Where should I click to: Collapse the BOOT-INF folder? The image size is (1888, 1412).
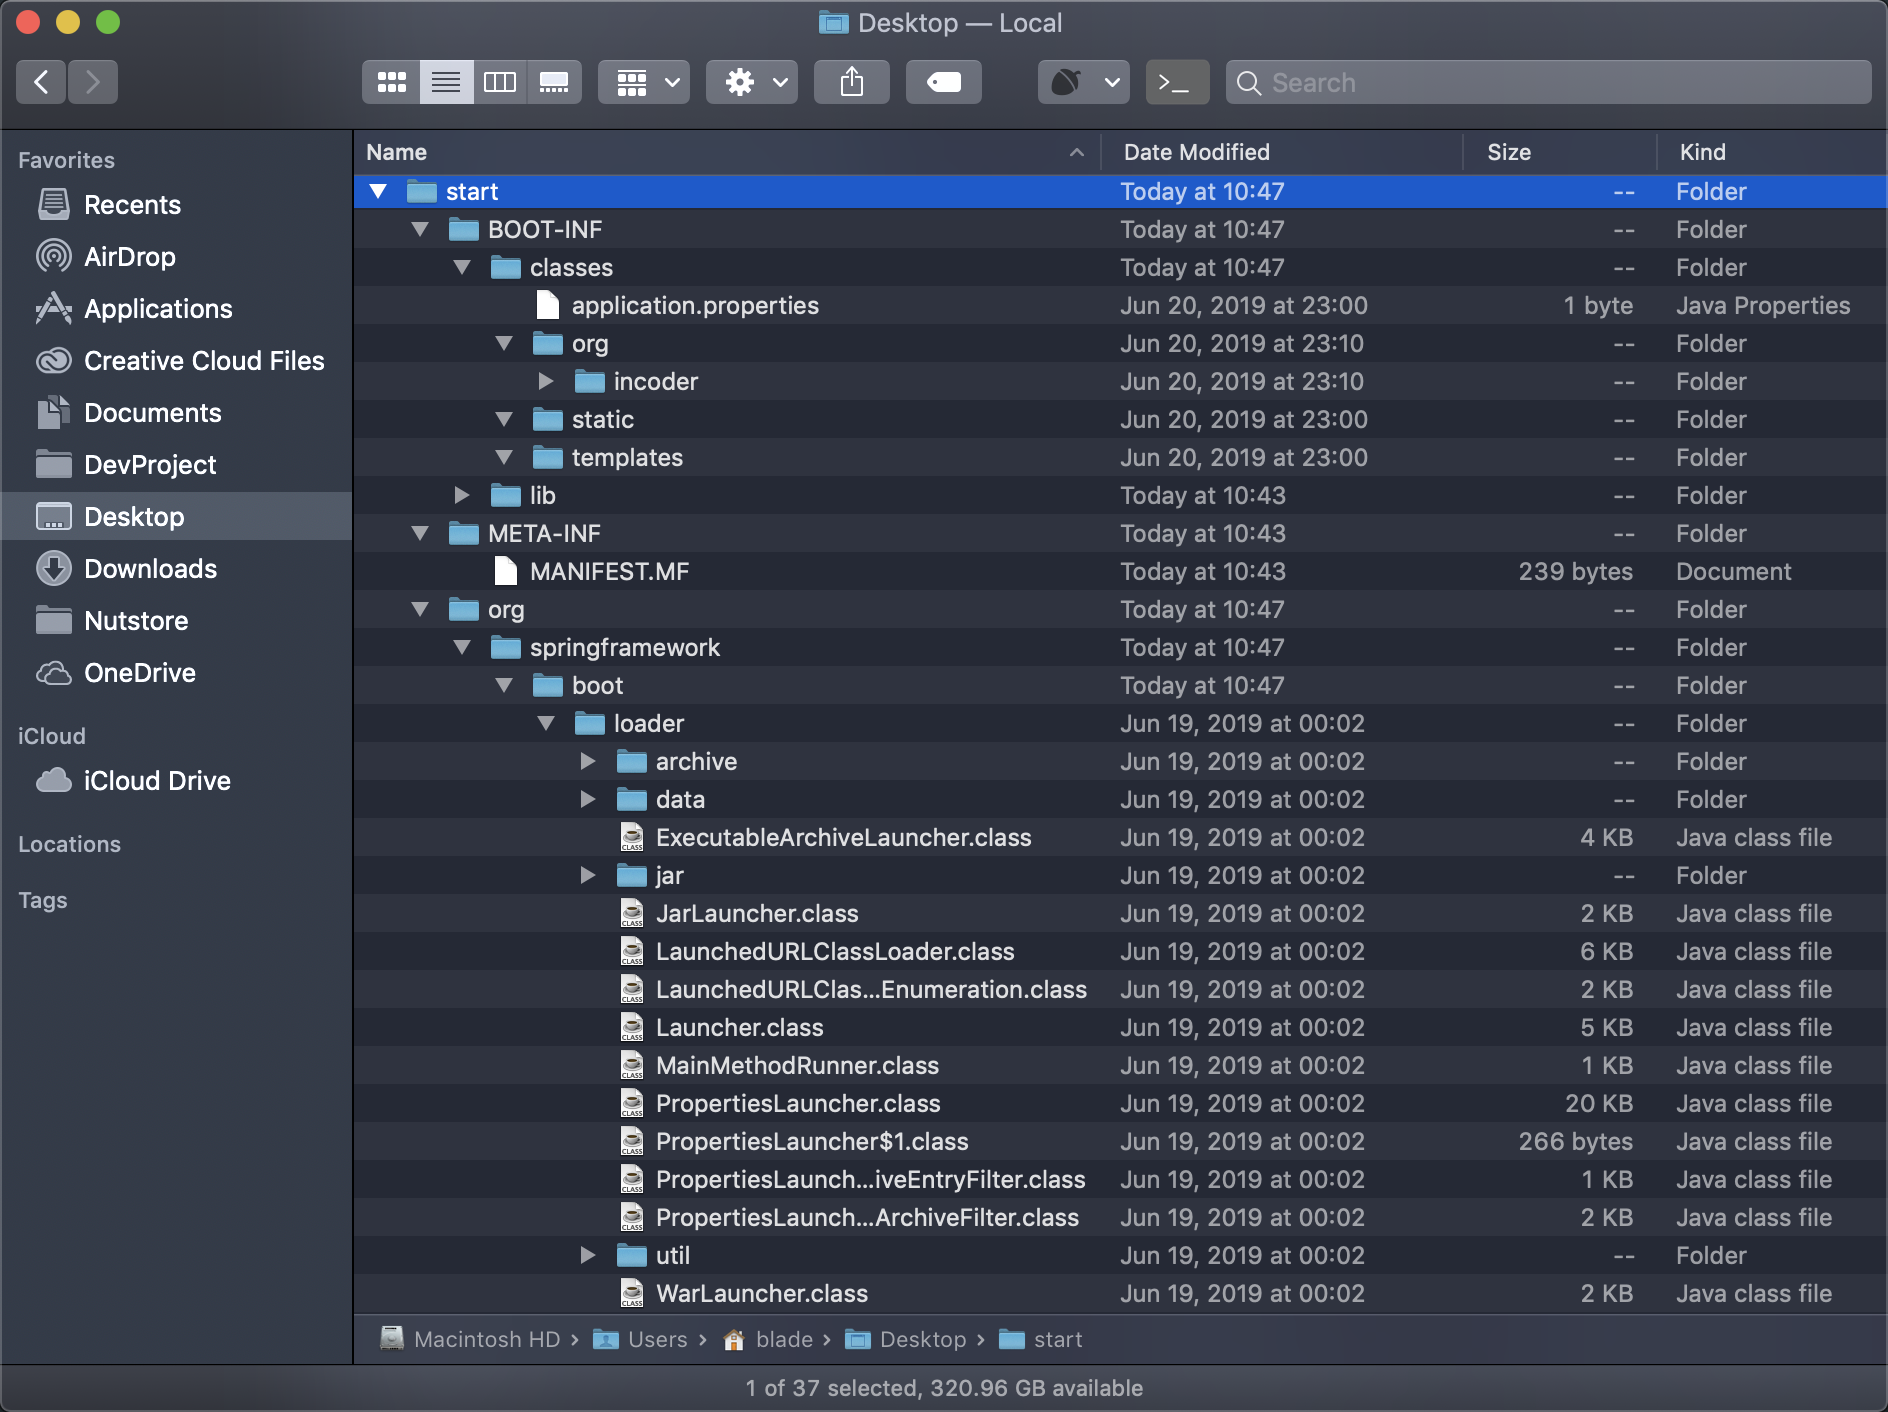tap(420, 229)
